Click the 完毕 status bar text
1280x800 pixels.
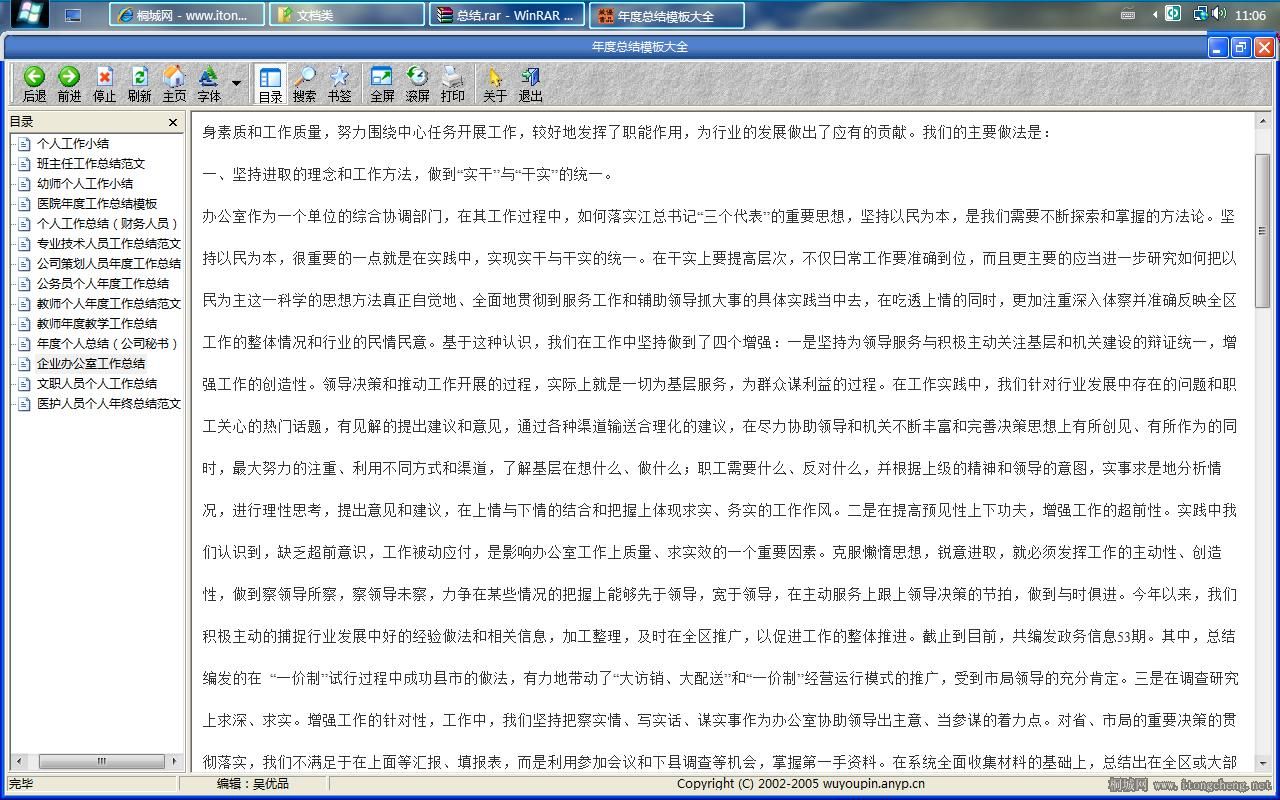[21, 784]
